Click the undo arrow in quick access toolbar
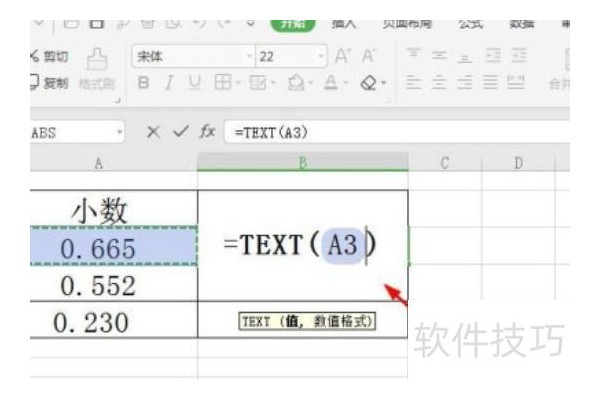600x400 pixels. point(199,24)
